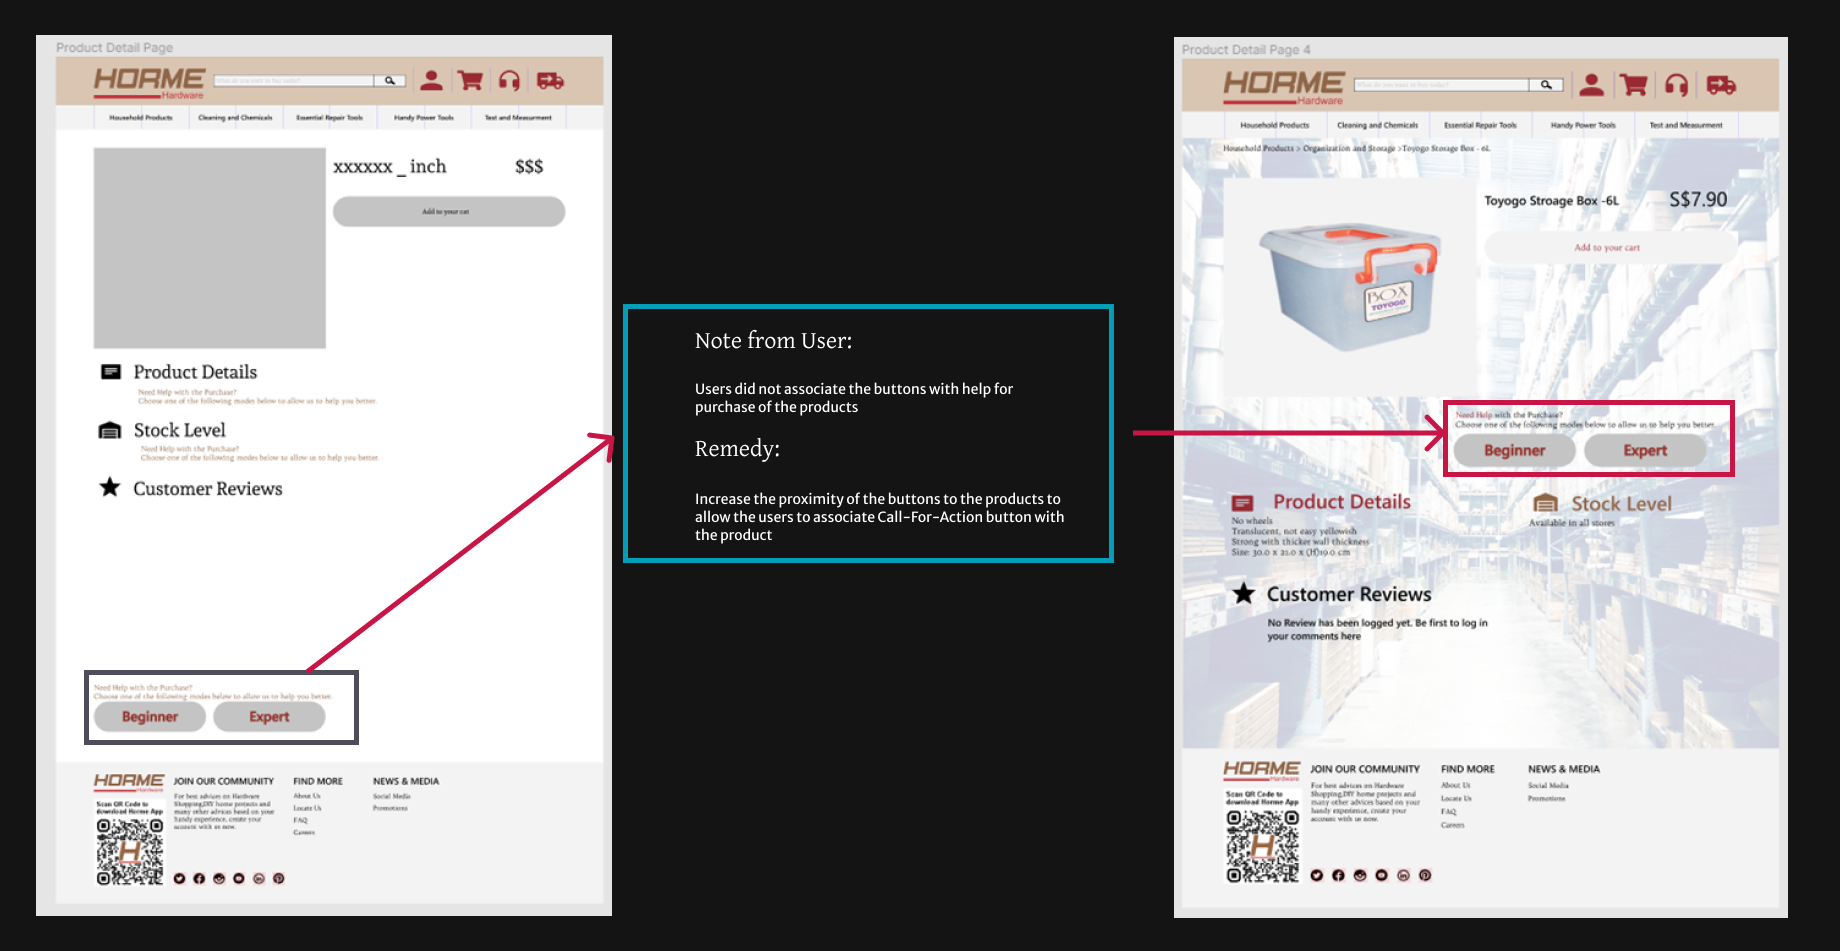Screen dimensions: 1840x951
Task: Click the headset support icon in the left wireframe header
Action: tap(509, 81)
